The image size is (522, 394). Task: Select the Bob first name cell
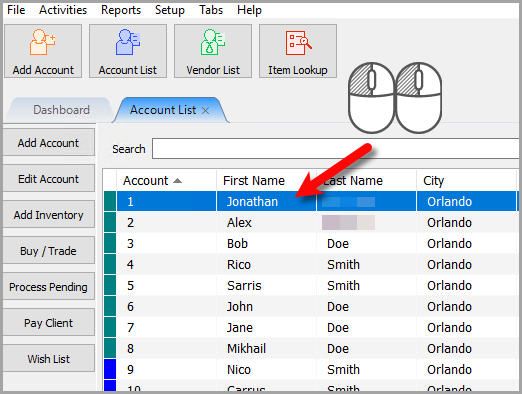266,243
